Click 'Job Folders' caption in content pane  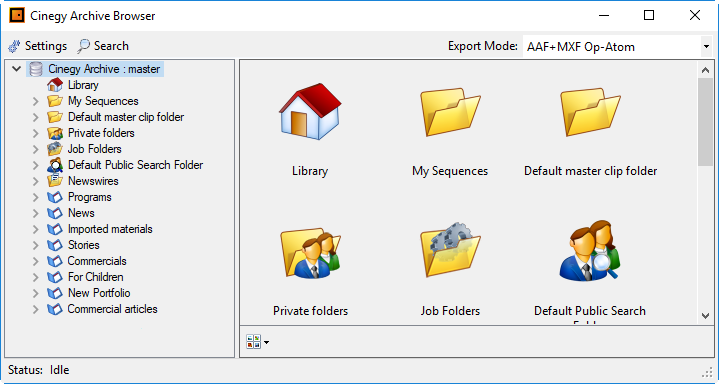450,311
